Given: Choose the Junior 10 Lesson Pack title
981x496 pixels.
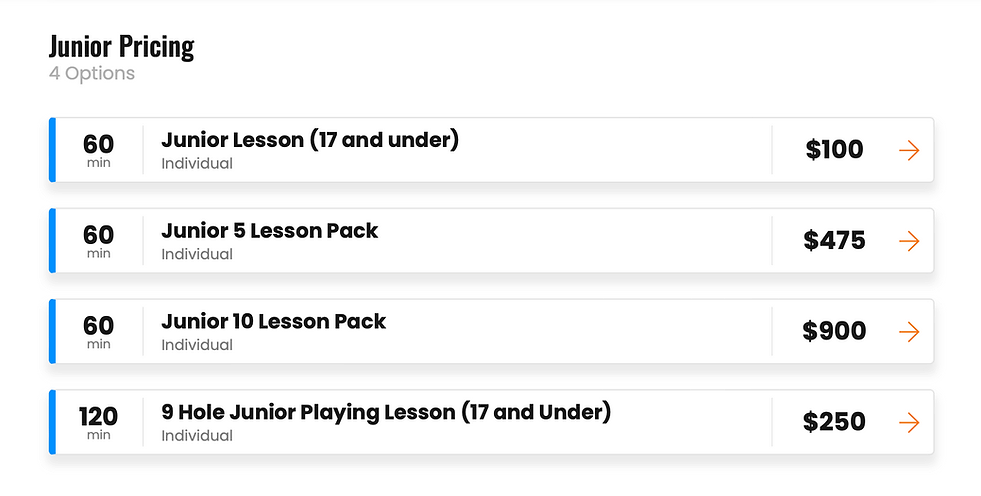Looking at the screenshot, I should click(x=273, y=322).
